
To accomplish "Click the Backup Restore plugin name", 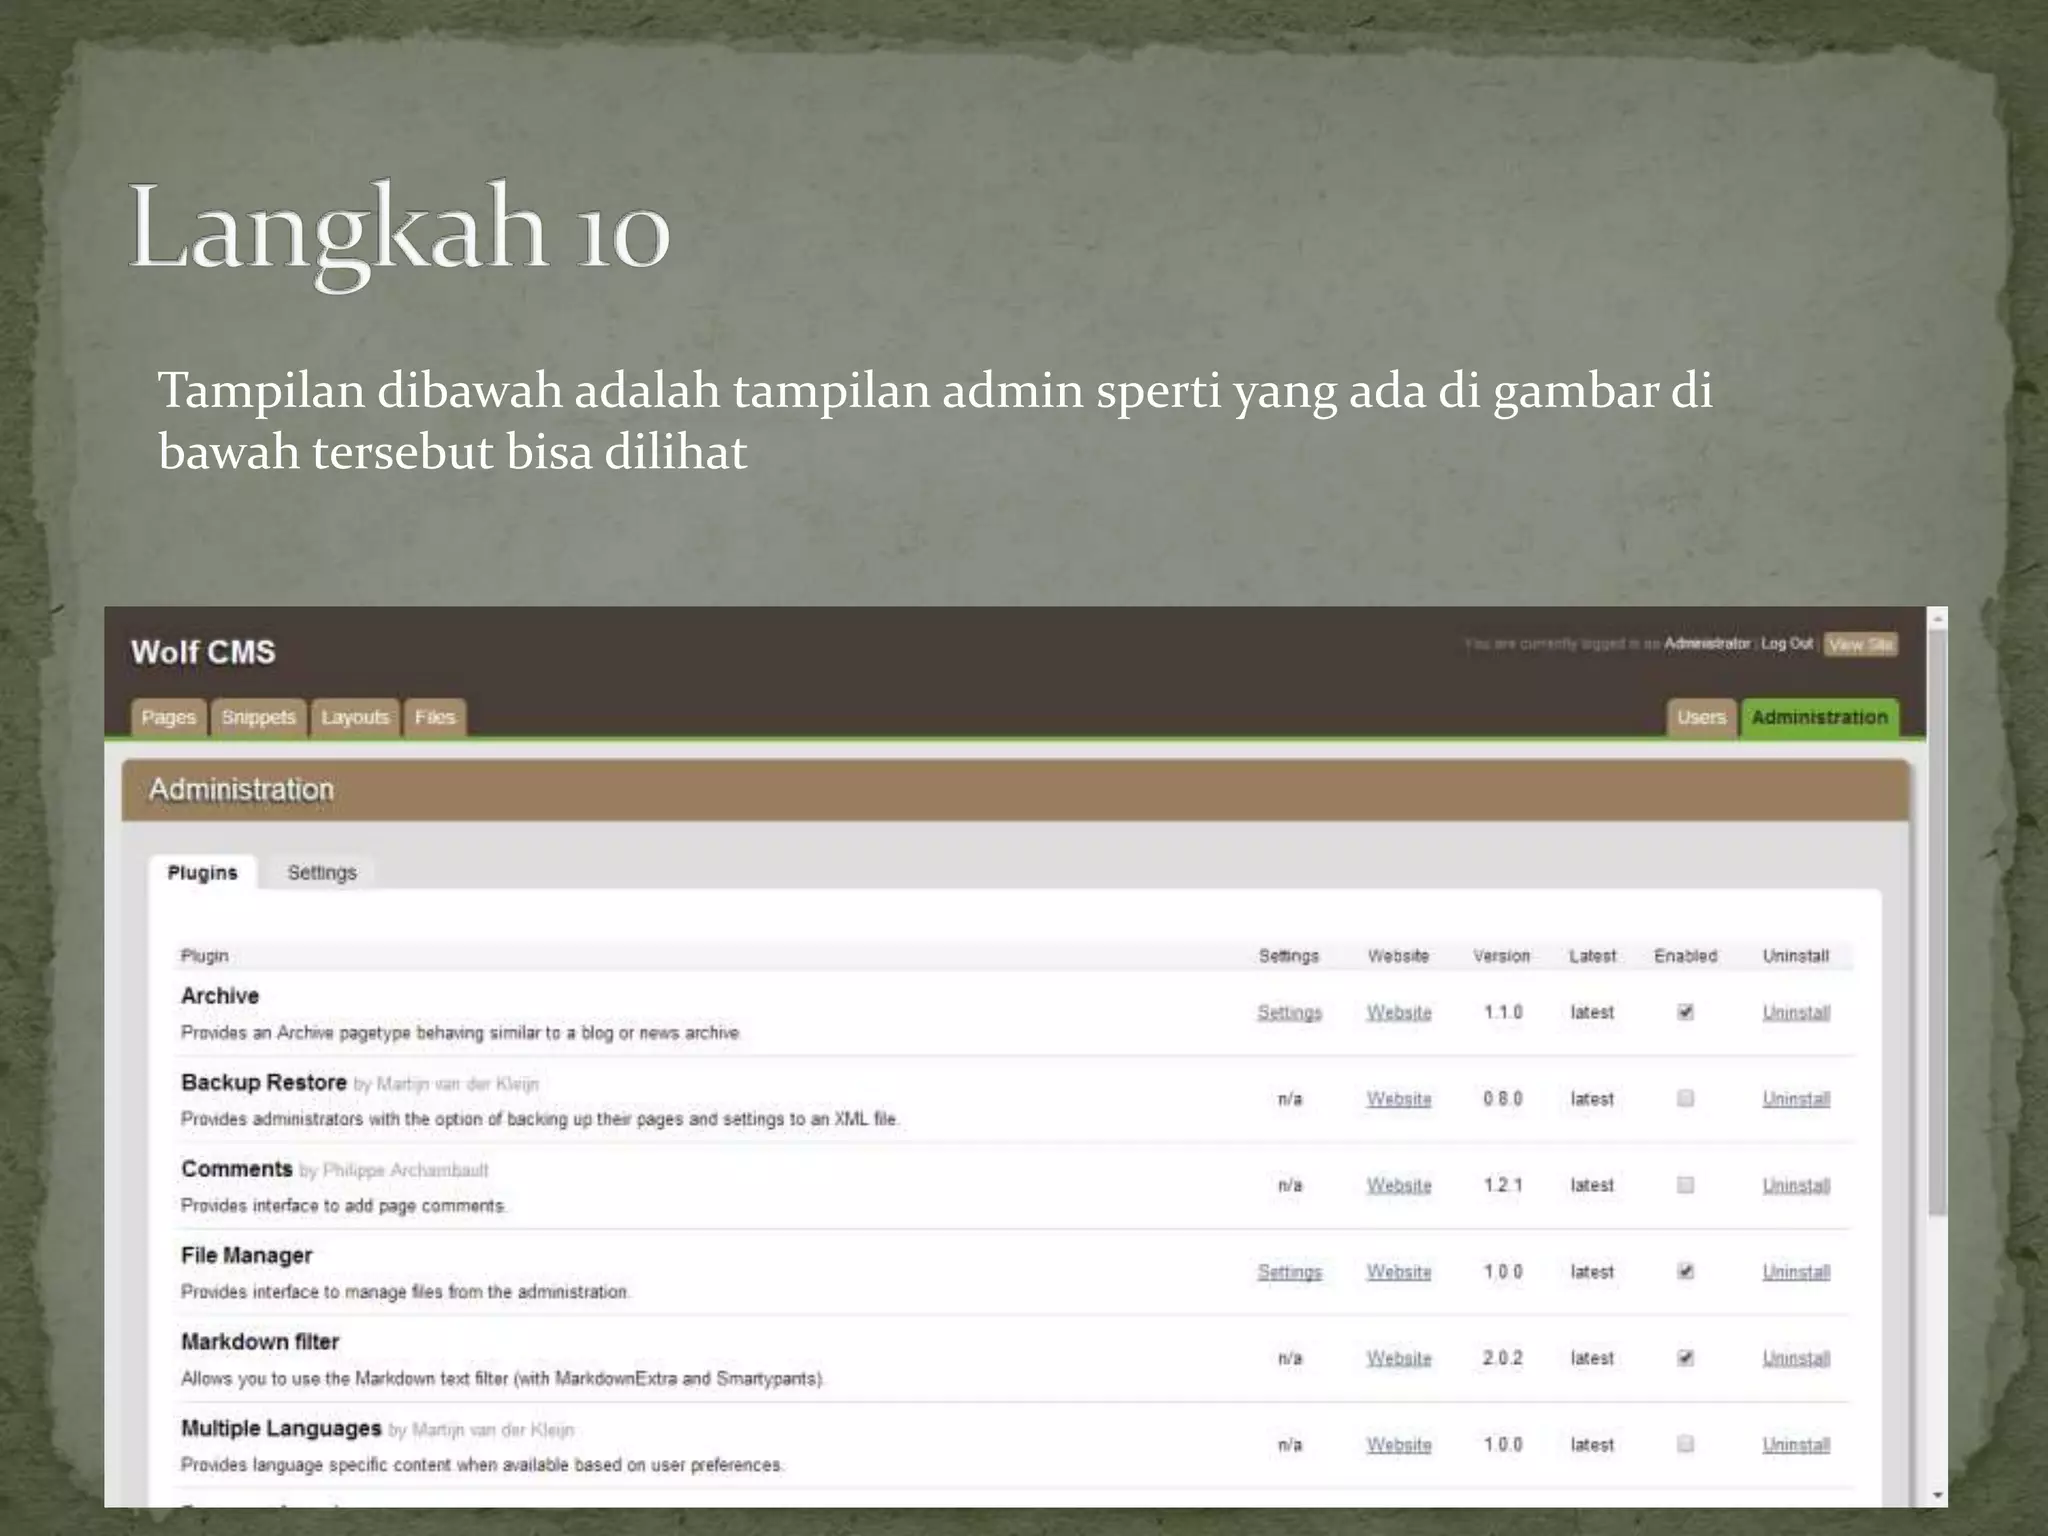I will click(264, 1082).
